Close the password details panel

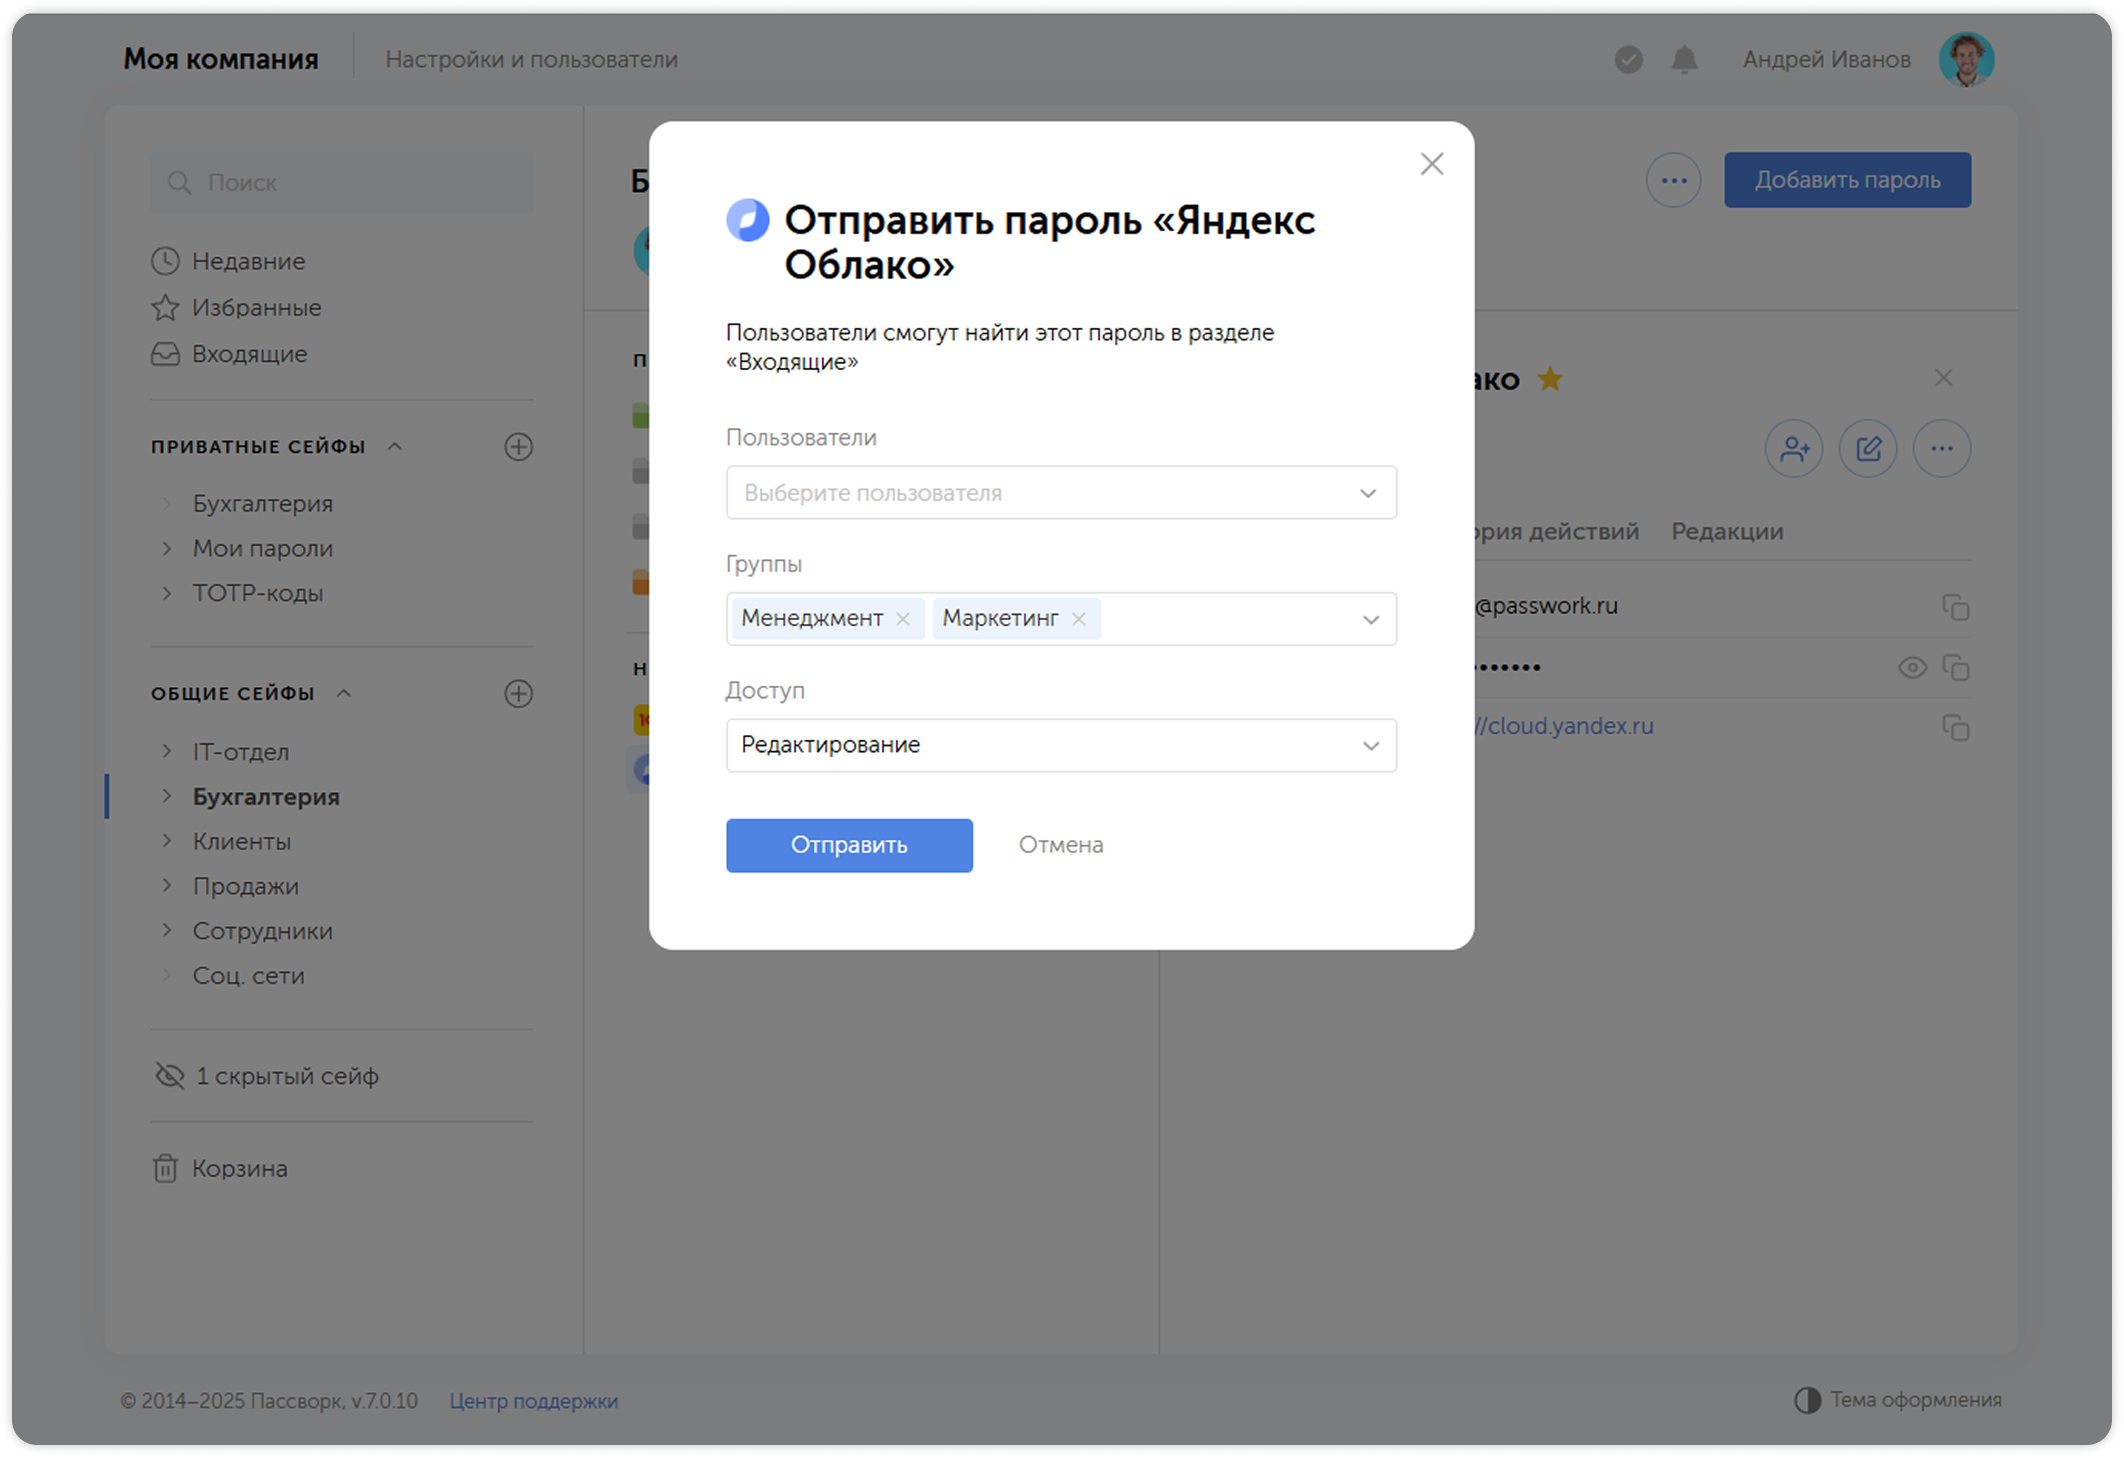tap(1942, 378)
